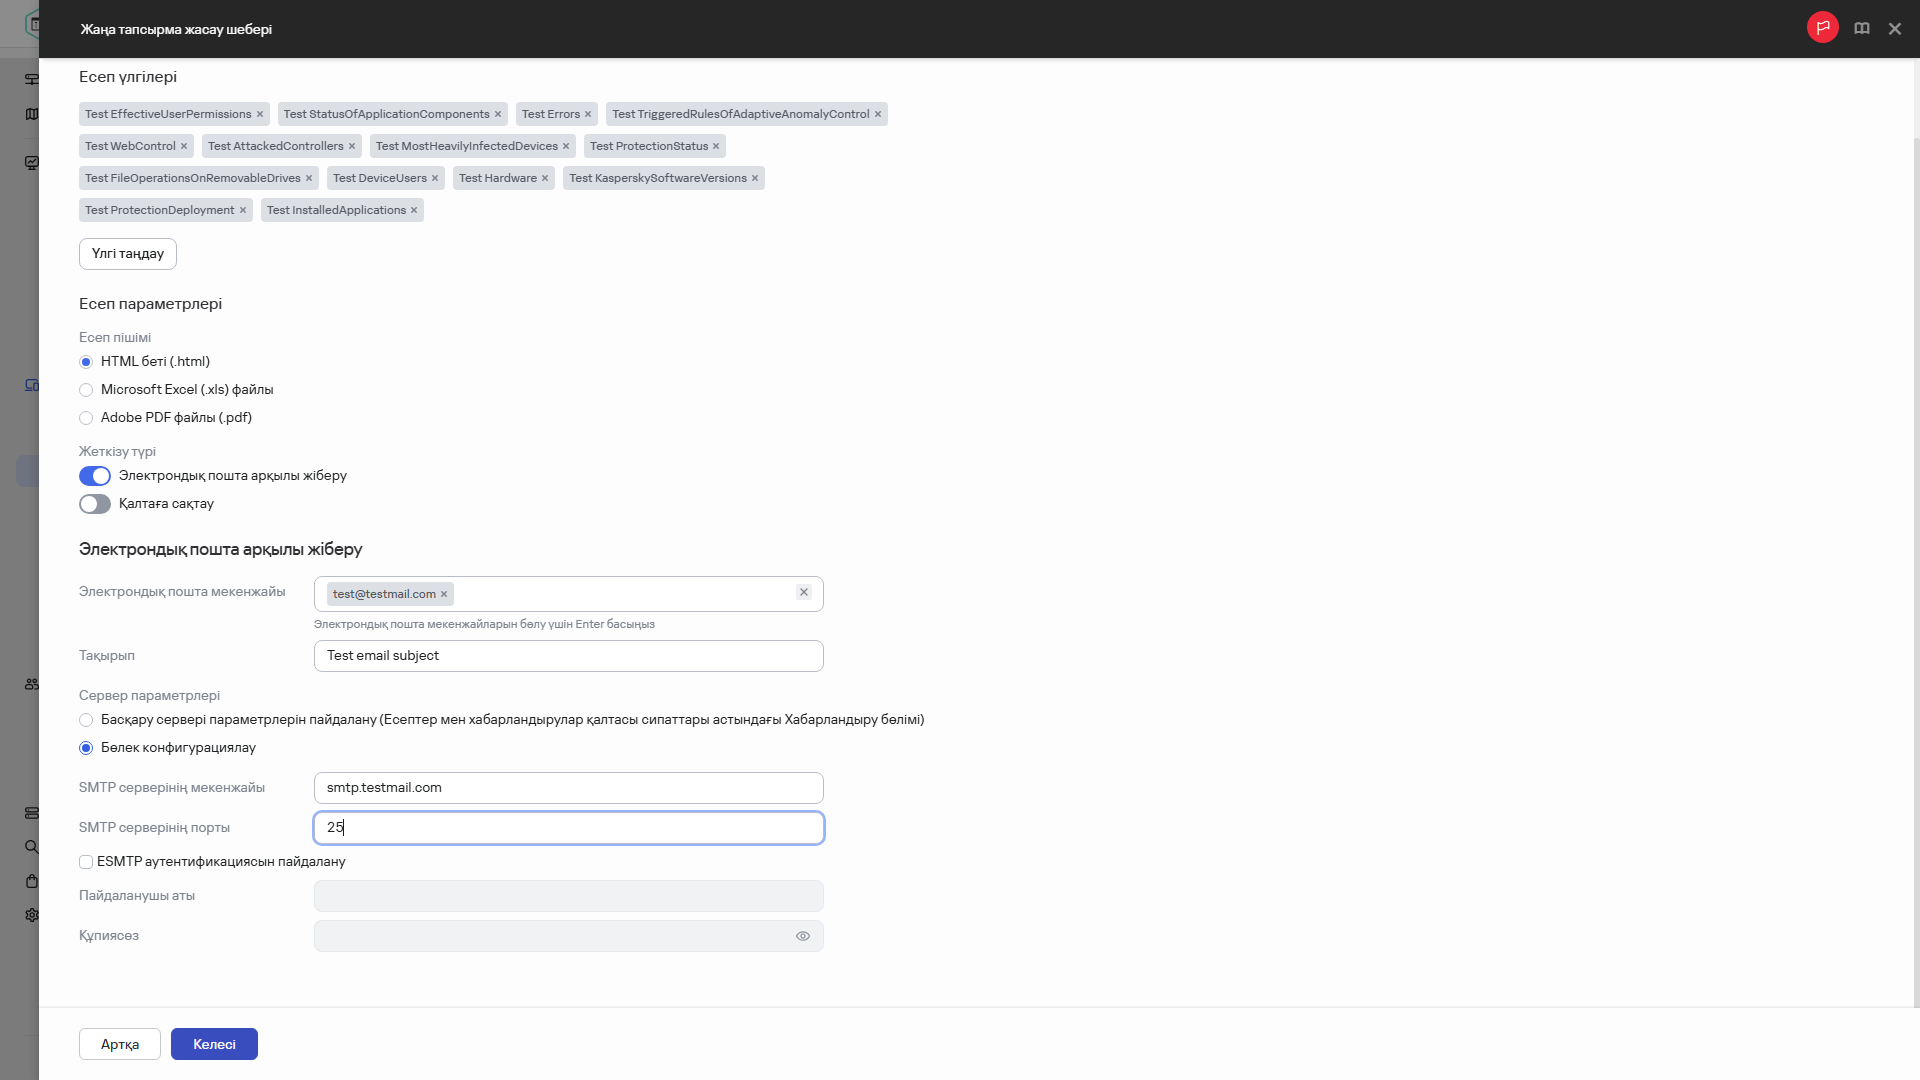Remove the Test Hardware template tag
The height and width of the screenshot is (1080, 1920).
(545, 179)
